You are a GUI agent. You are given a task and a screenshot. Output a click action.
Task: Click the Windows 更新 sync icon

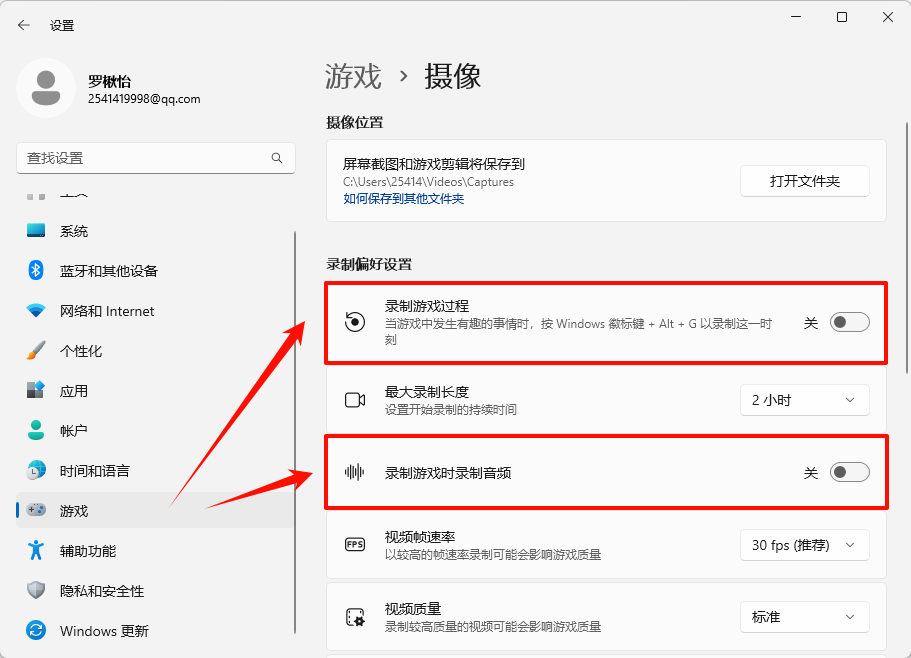tap(36, 631)
